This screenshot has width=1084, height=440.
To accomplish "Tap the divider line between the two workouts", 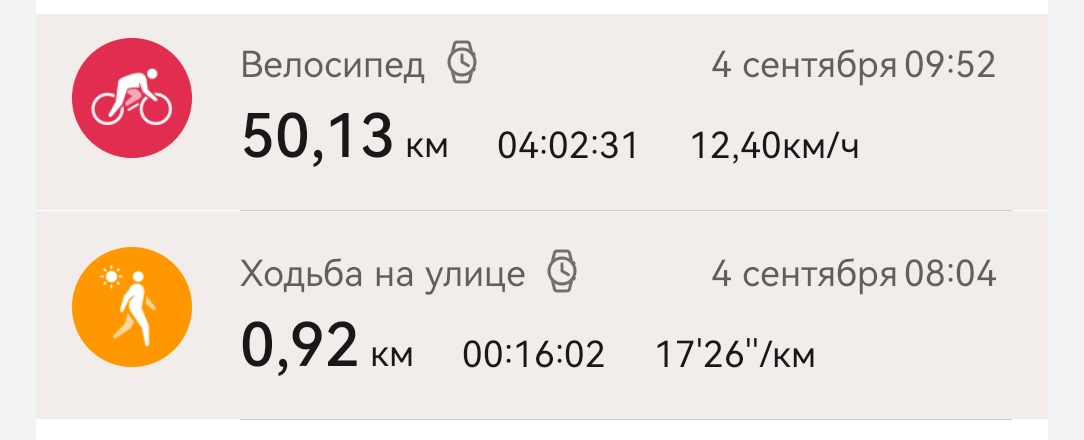I will (625, 211).
